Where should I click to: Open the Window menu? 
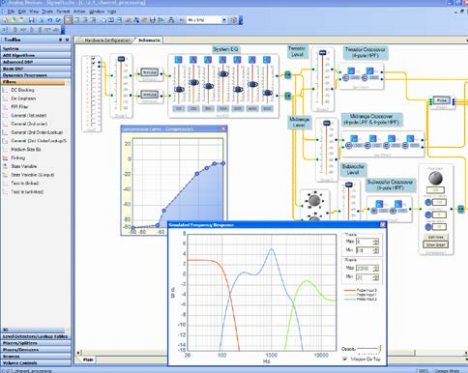point(97,11)
